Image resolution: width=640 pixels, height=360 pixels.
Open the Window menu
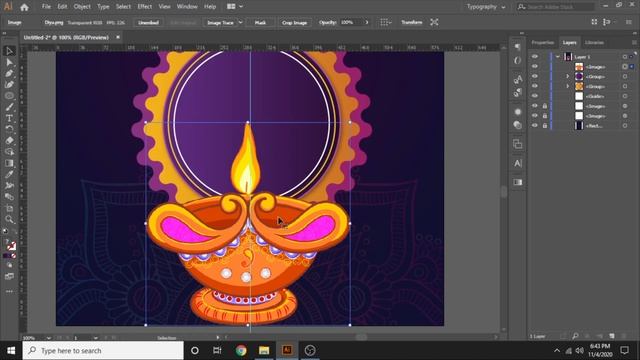(187, 7)
